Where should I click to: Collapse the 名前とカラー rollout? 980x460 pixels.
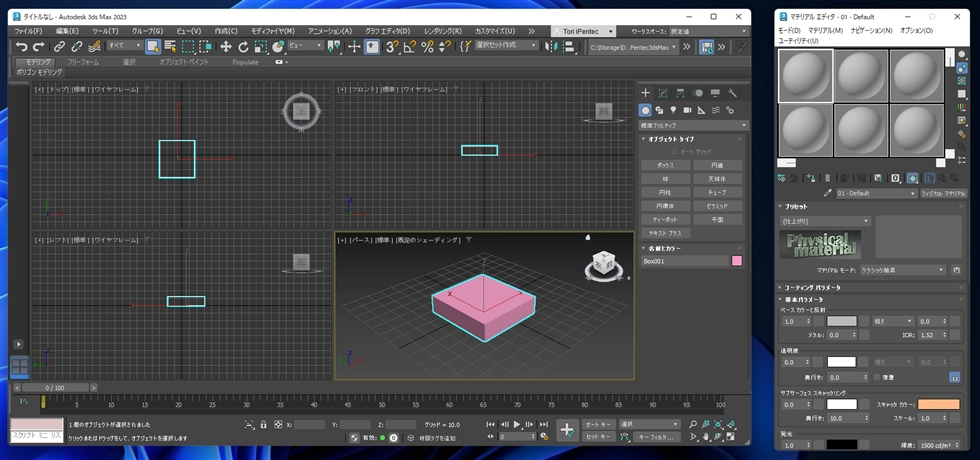point(664,248)
